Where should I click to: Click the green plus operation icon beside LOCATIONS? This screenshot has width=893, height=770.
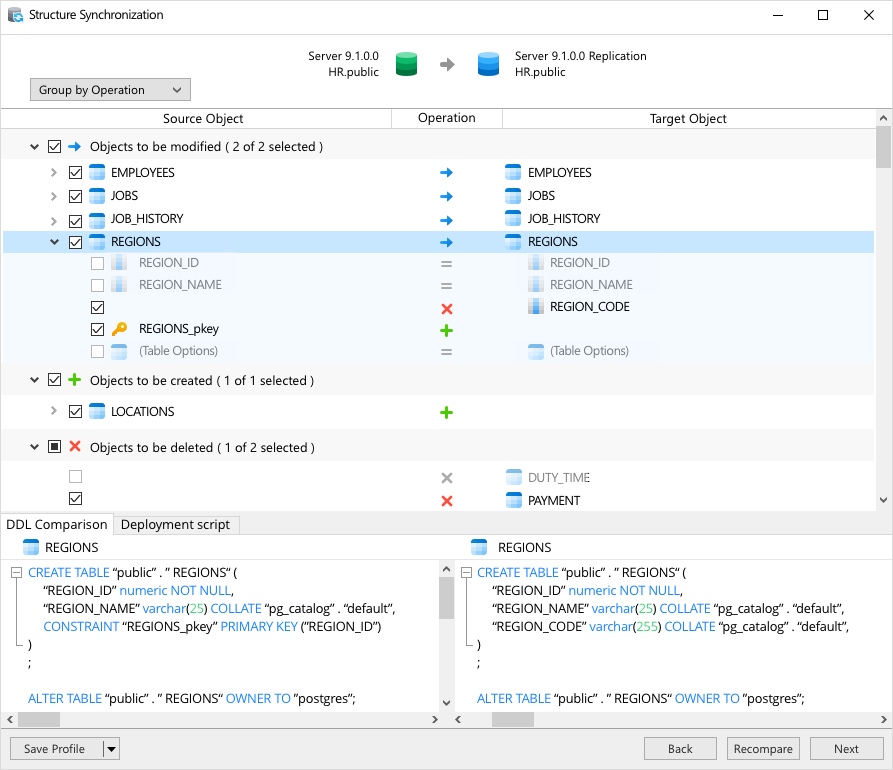[446, 410]
